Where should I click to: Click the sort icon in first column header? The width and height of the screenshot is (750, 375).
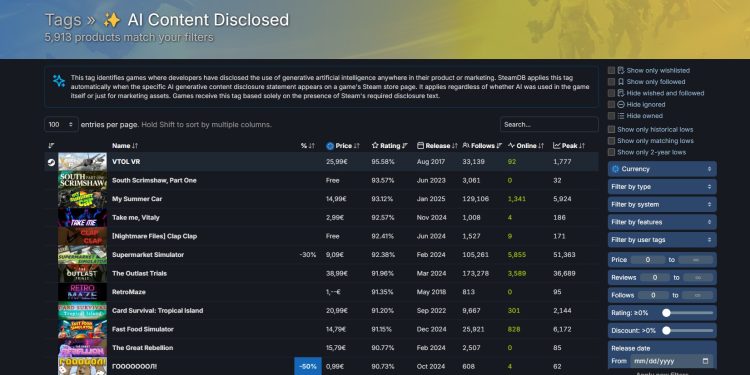tap(51, 146)
